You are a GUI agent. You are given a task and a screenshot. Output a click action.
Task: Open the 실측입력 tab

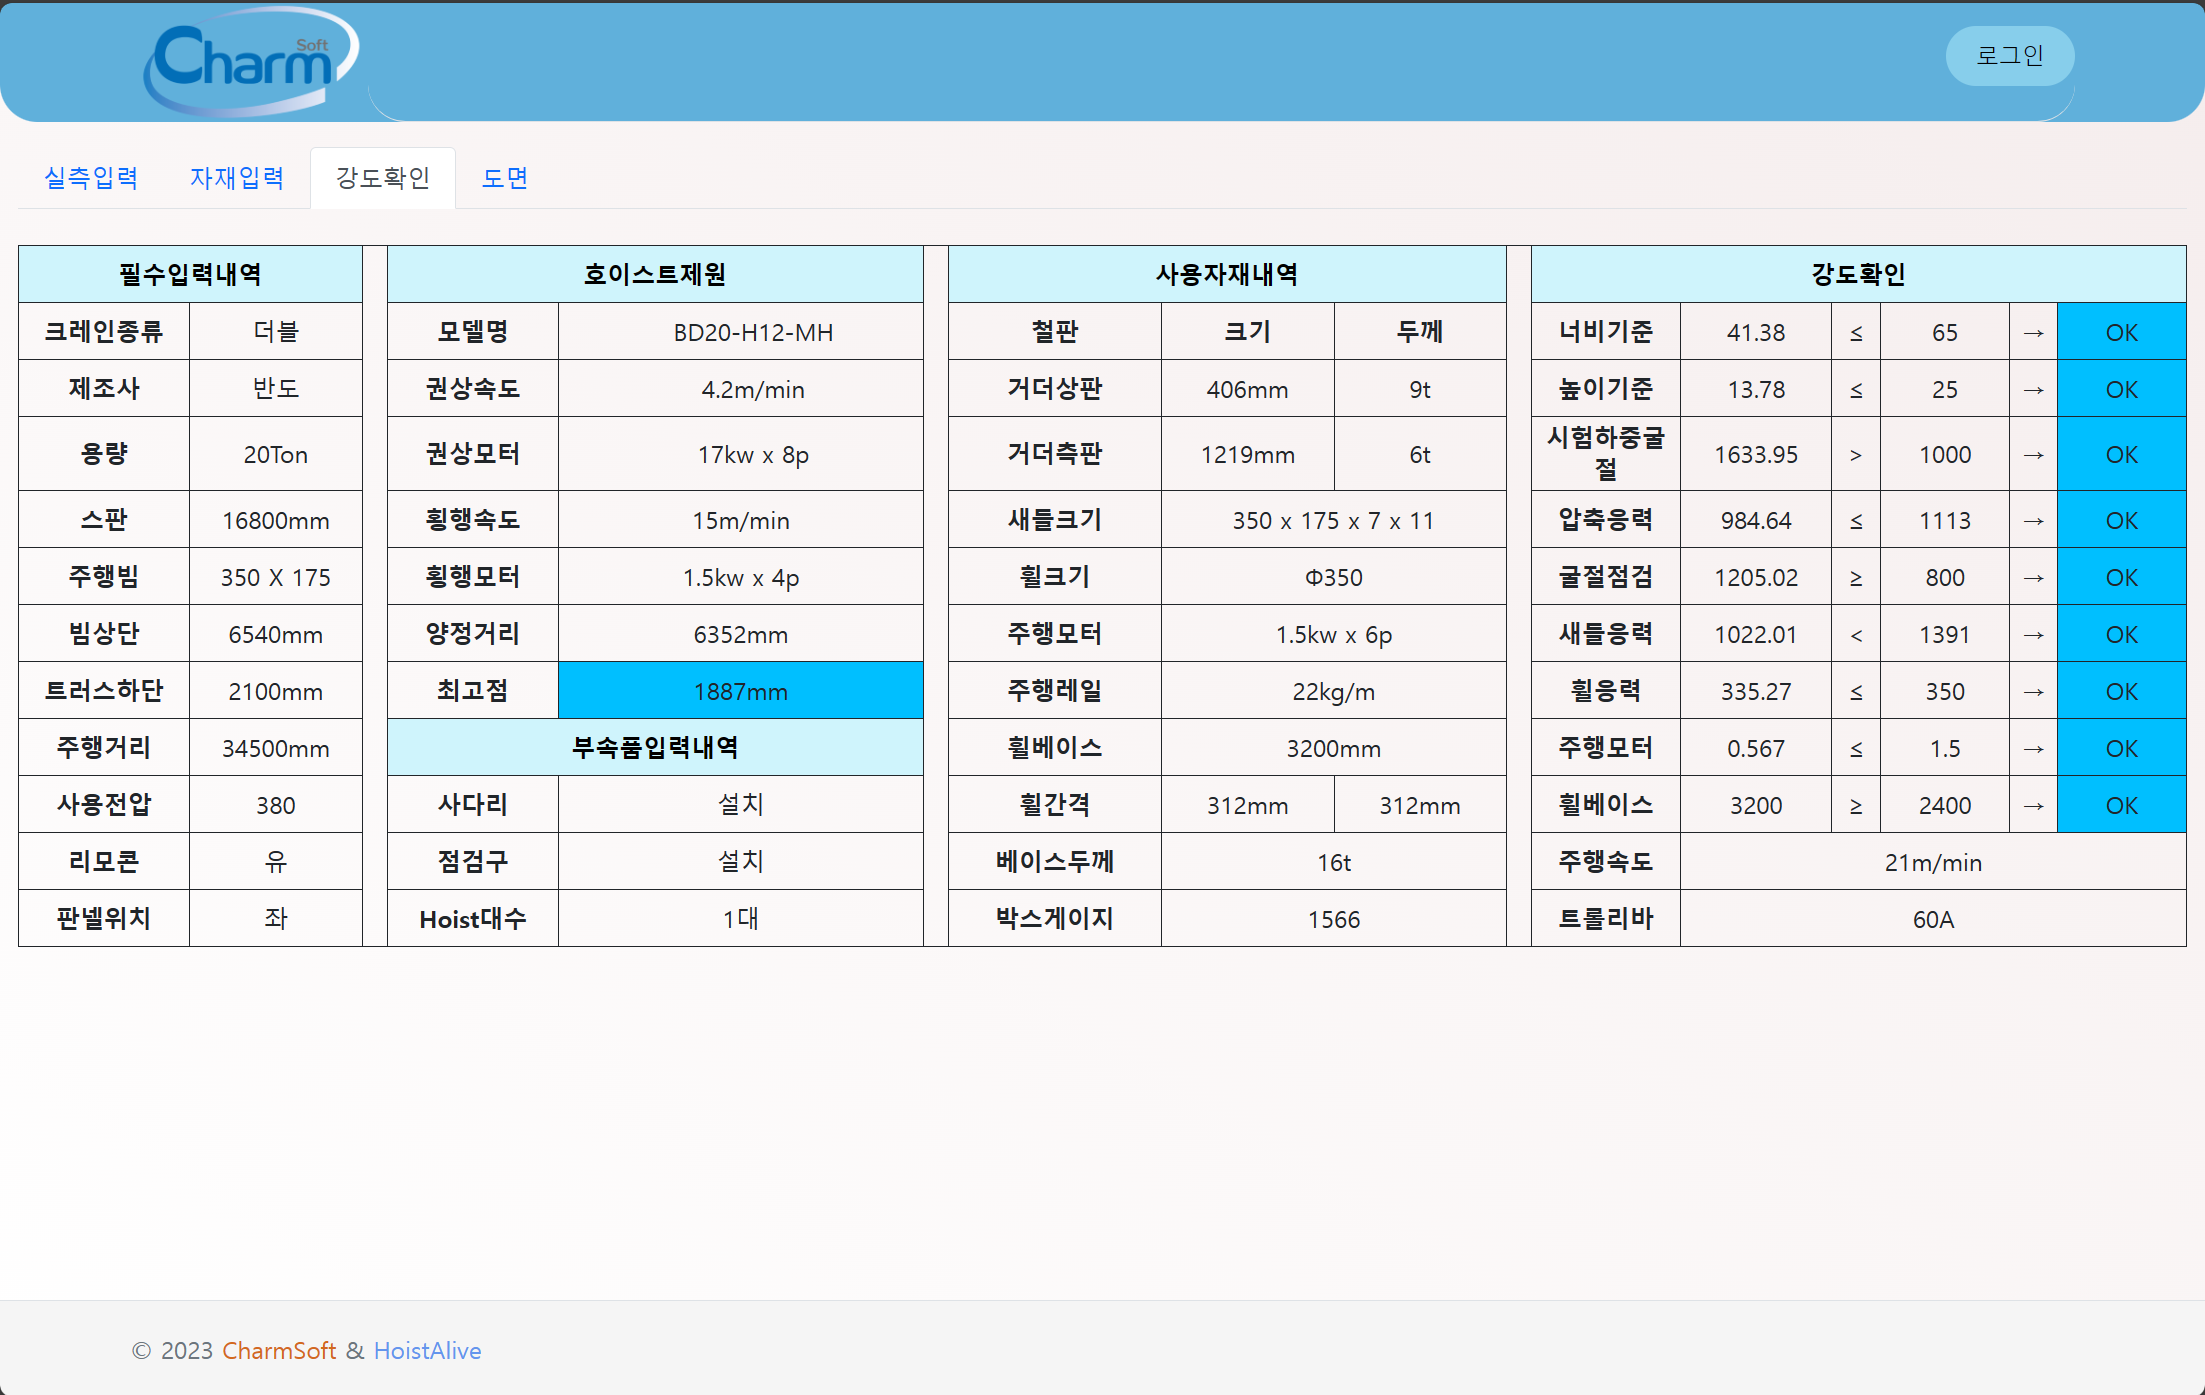[91, 178]
